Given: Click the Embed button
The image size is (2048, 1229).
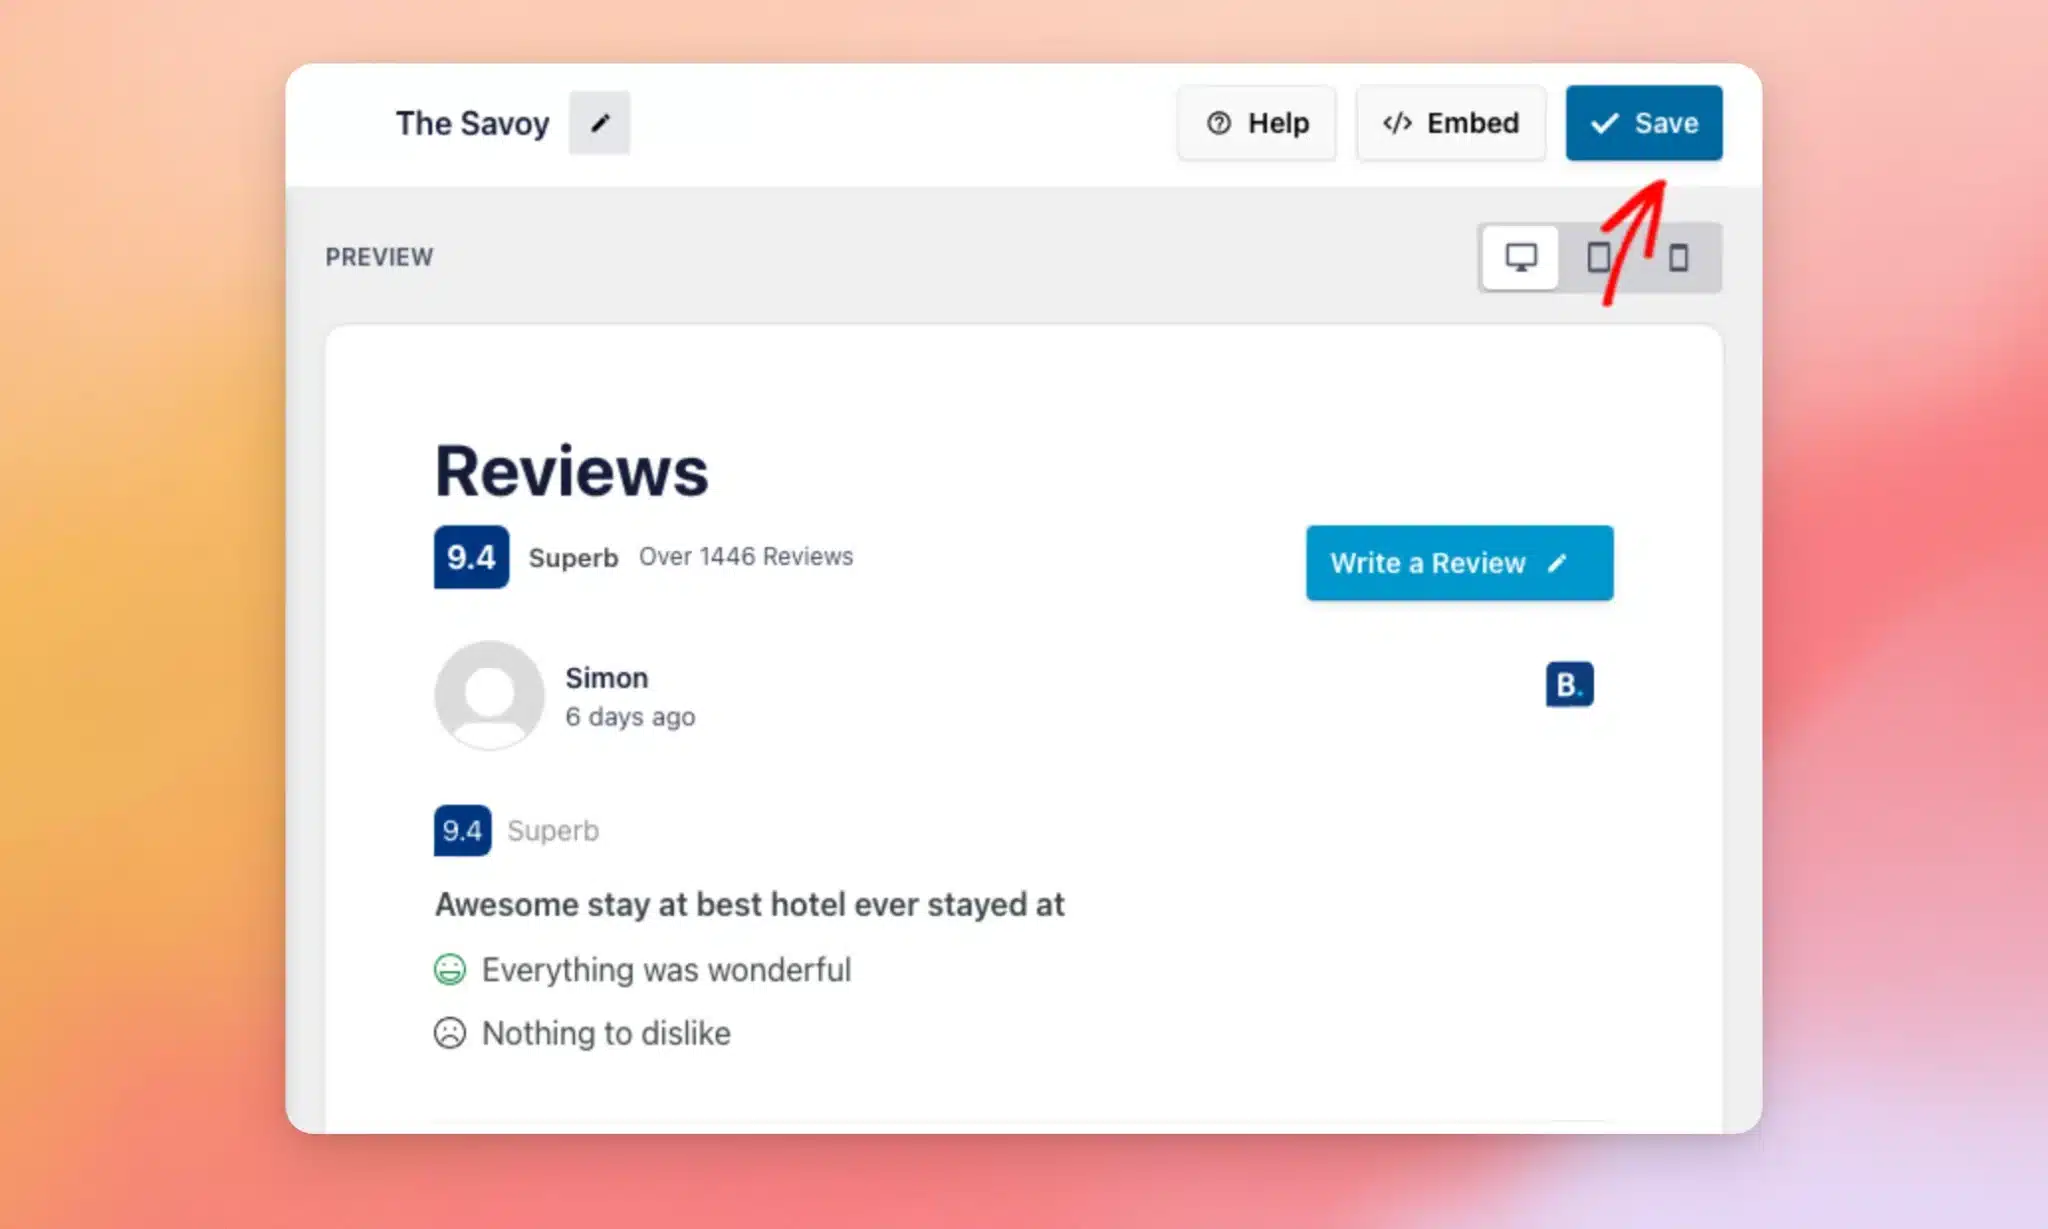Looking at the screenshot, I should 1450,123.
